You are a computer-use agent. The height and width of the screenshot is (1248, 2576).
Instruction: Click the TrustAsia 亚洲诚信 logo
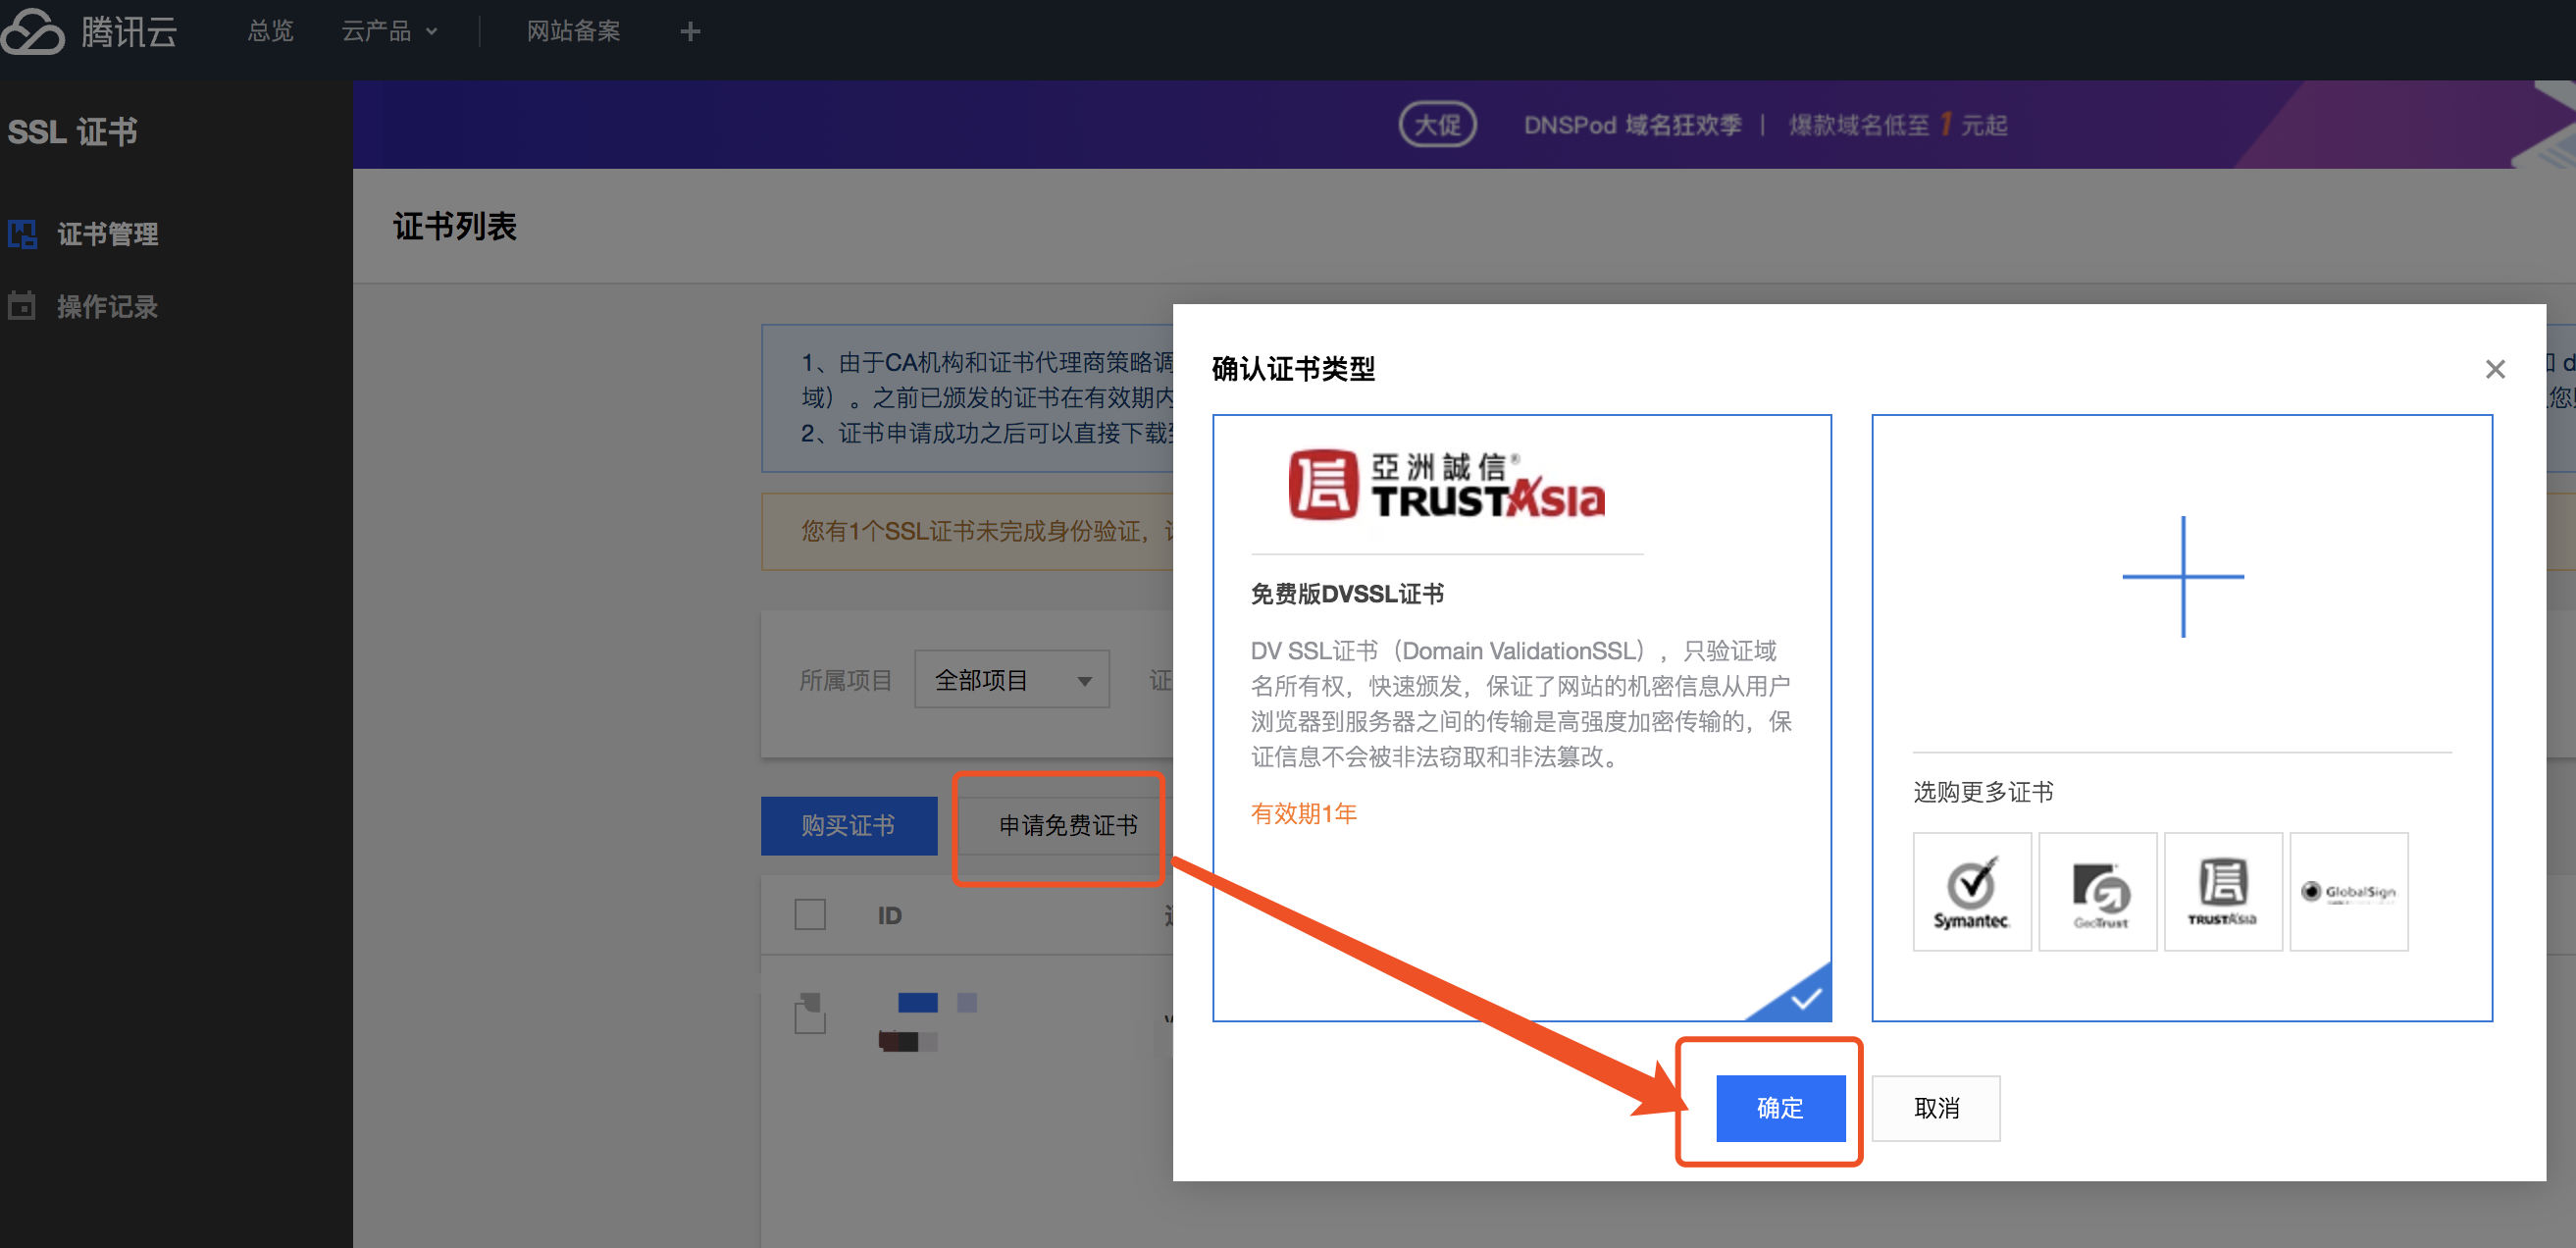pyautogui.click(x=1447, y=485)
